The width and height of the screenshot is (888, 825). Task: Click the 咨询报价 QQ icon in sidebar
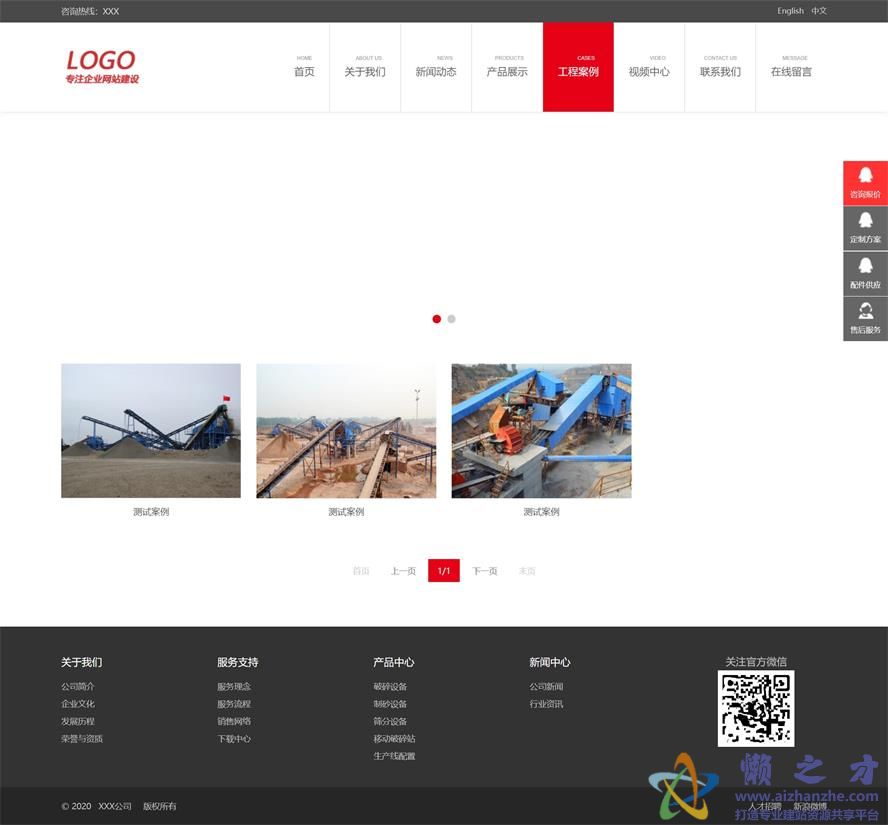pos(865,176)
